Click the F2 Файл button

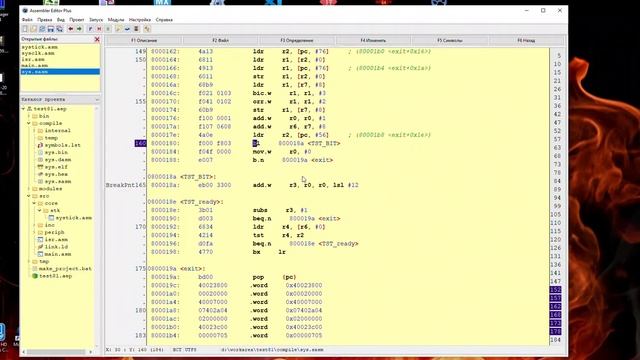pyautogui.click(x=220, y=40)
